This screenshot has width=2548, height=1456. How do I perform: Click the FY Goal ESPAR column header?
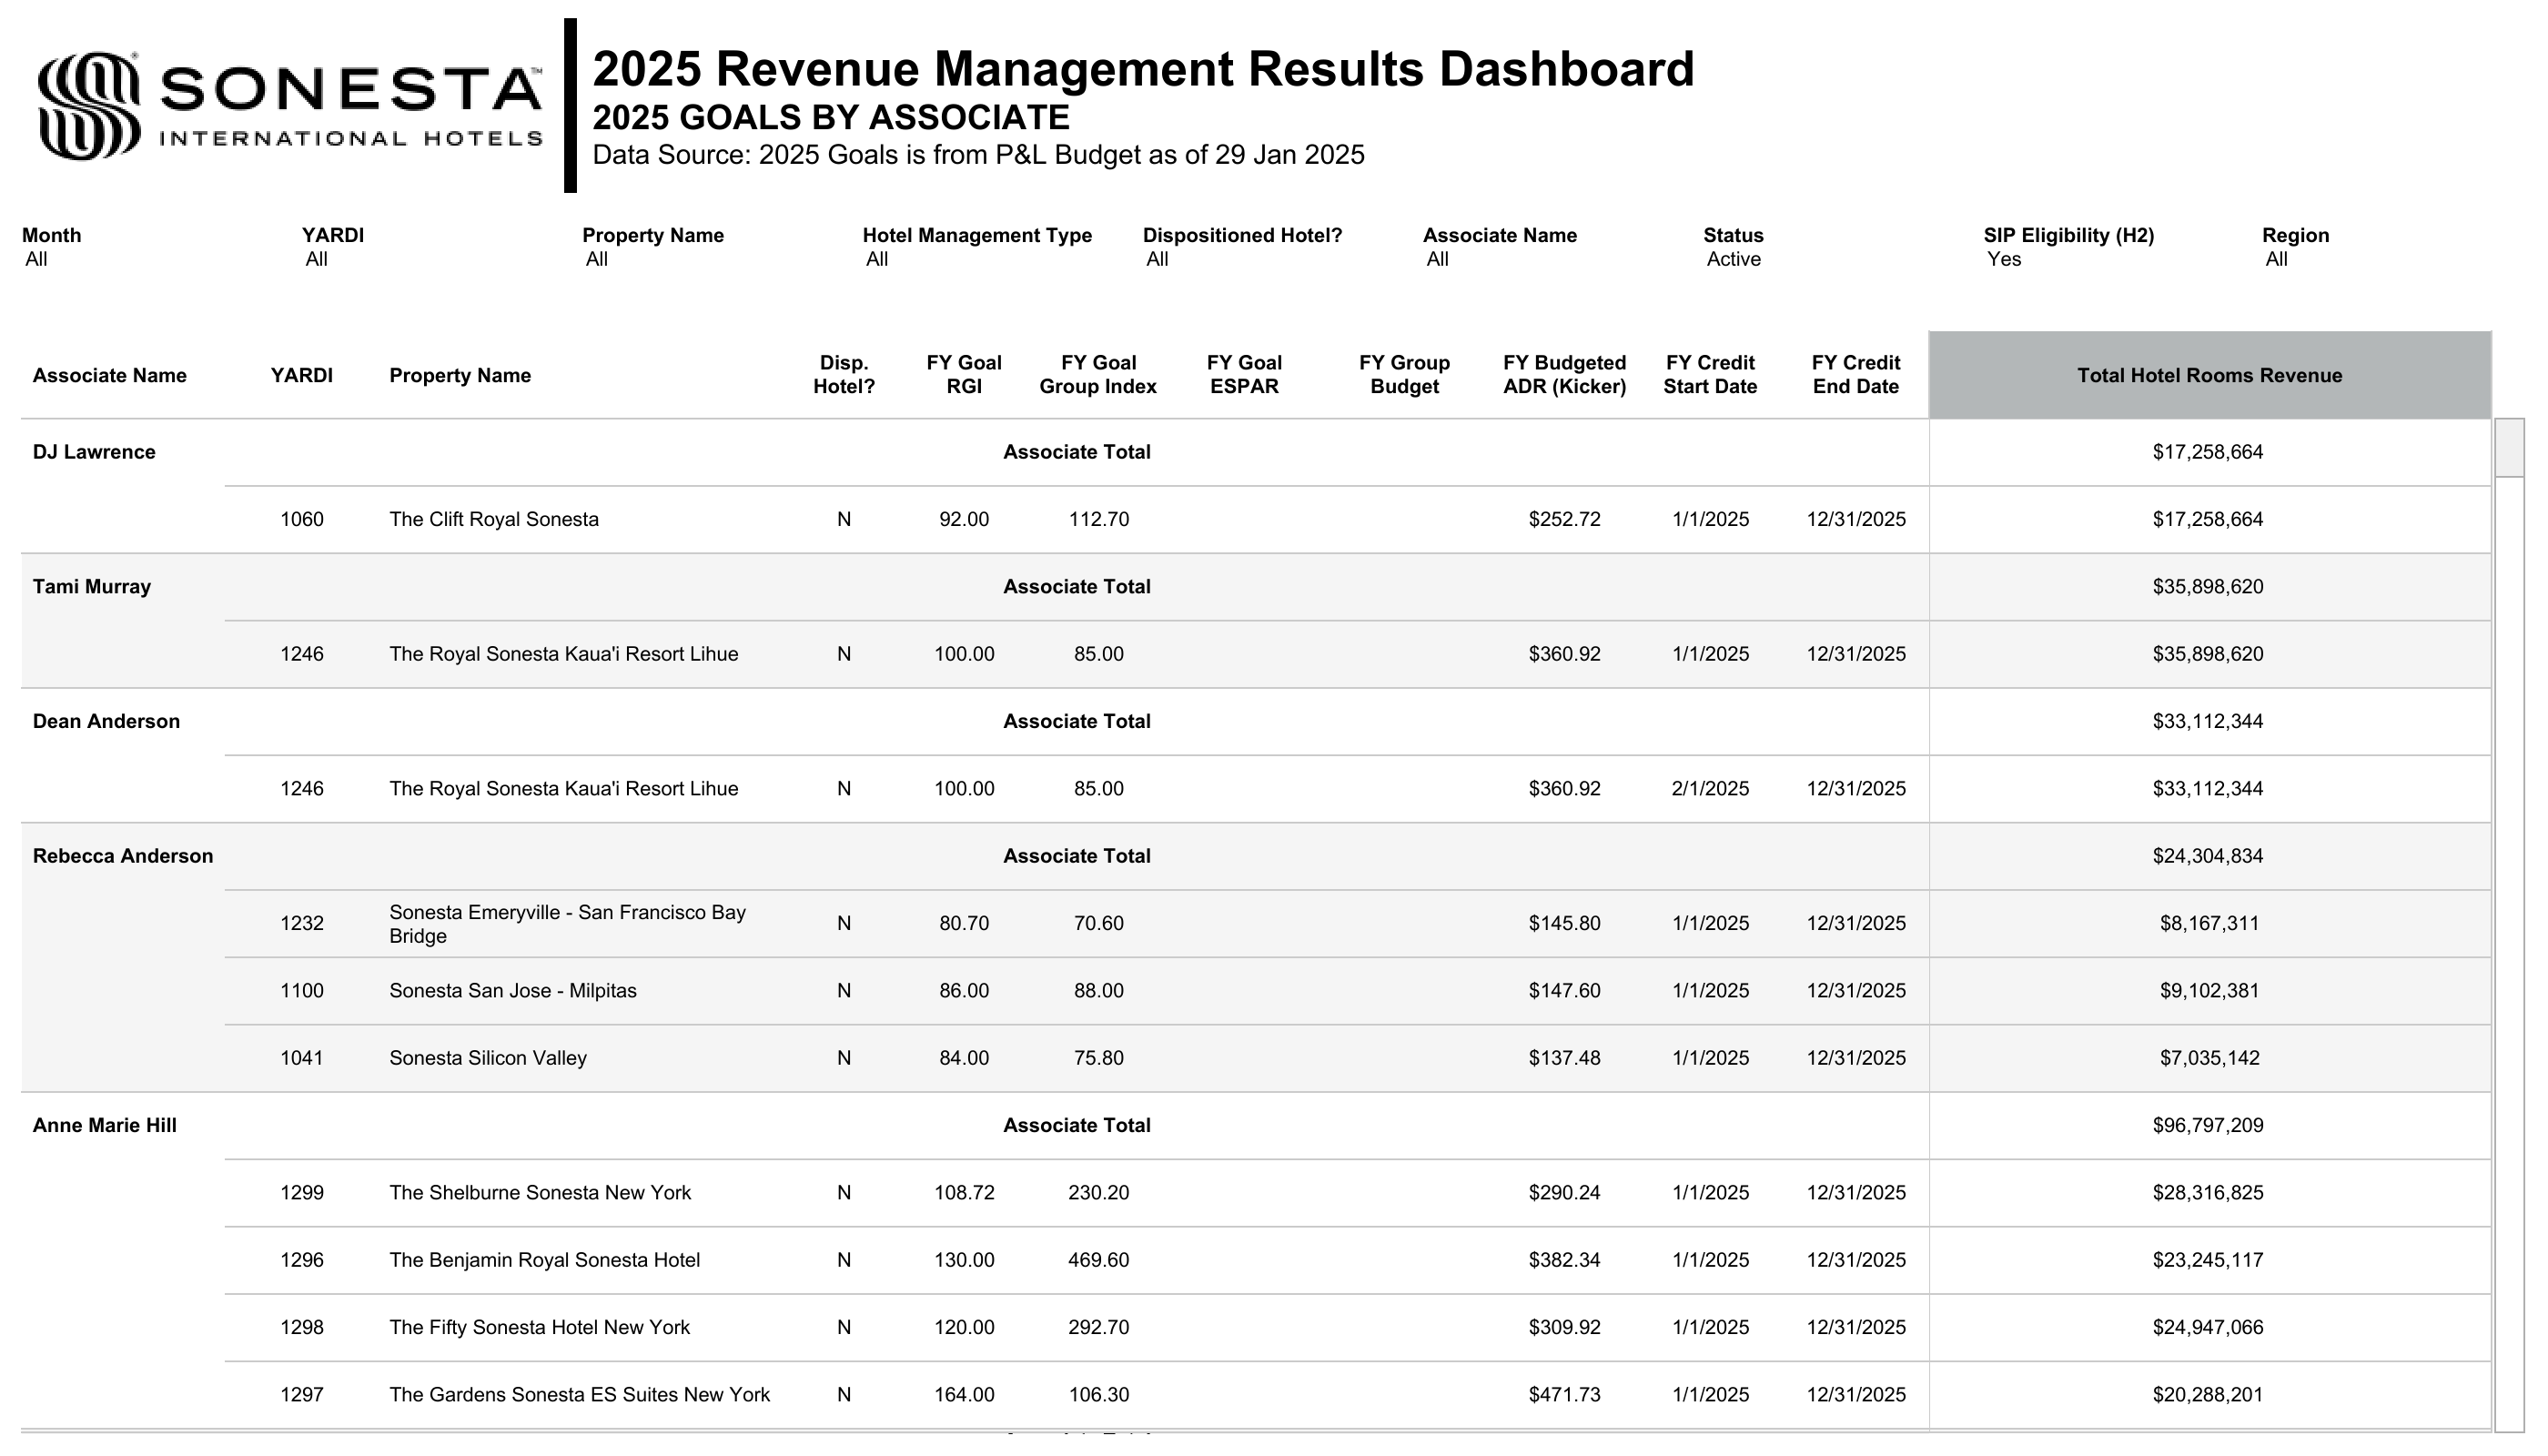pos(1244,375)
